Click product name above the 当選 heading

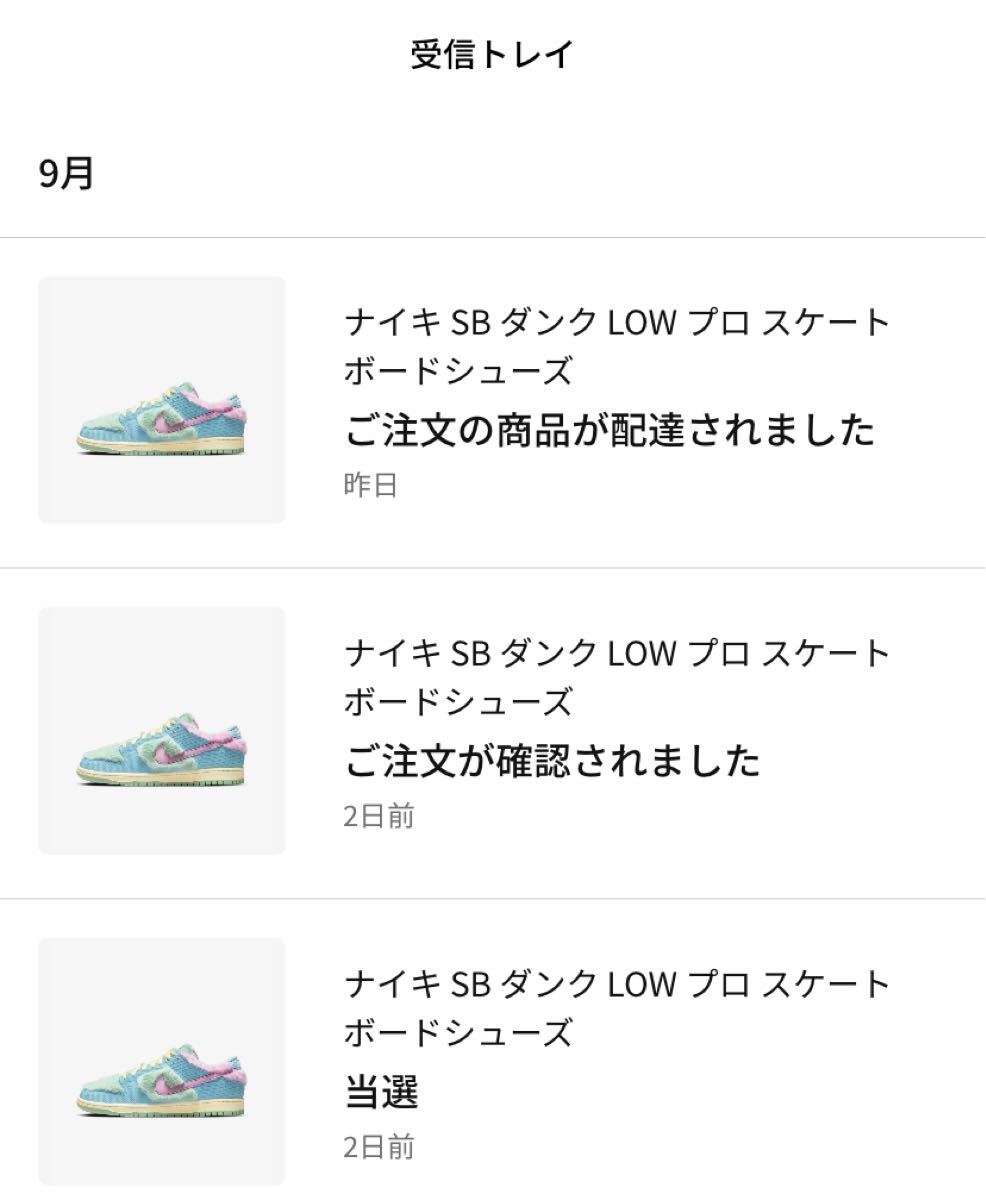[x=616, y=1008]
